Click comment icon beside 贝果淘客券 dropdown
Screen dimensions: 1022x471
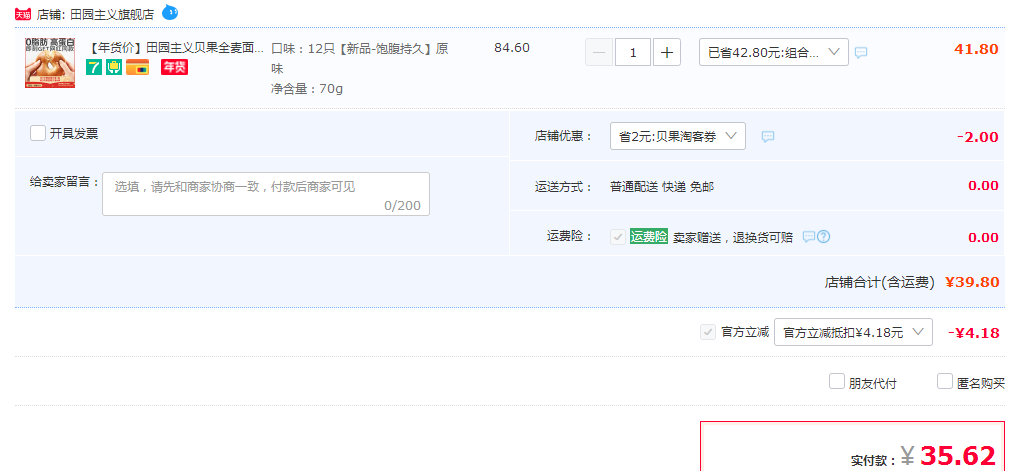point(768,136)
